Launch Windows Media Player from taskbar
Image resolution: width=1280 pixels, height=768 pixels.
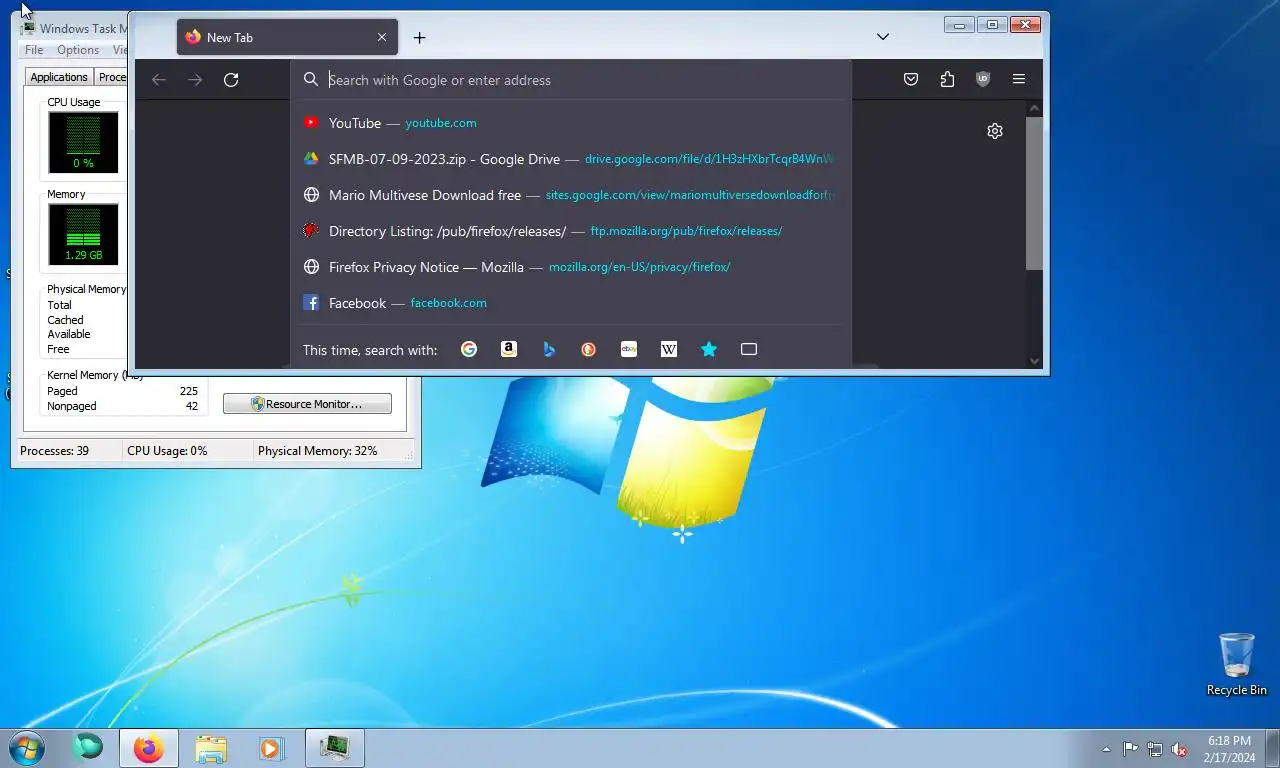[272, 748]
